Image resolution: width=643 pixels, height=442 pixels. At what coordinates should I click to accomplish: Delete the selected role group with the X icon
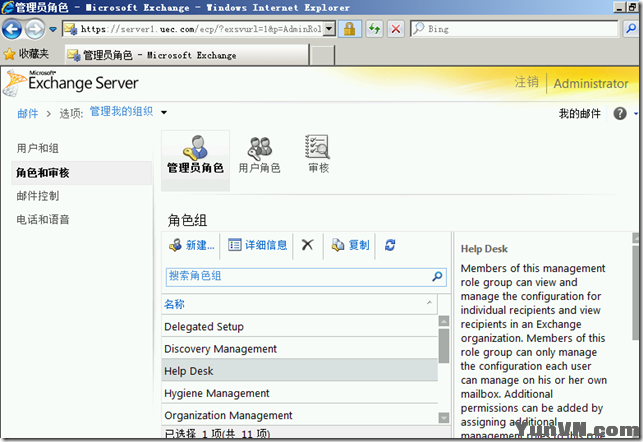(307, 245)
